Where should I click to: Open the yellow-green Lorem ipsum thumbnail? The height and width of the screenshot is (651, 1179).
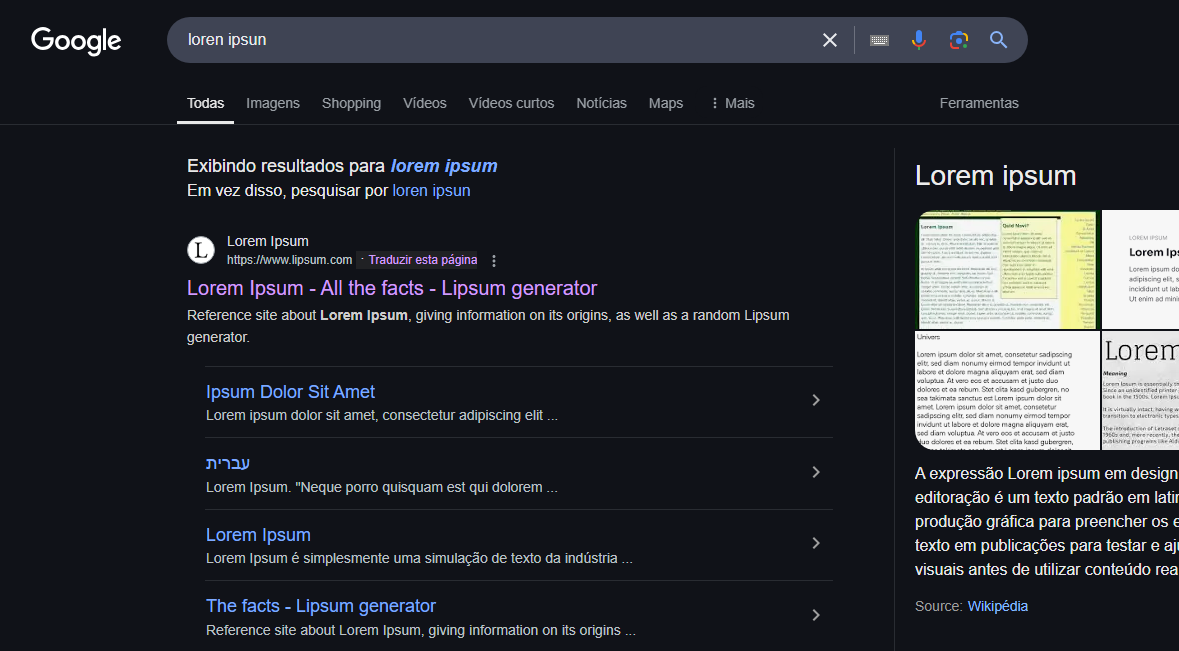(x=1007, y=269)
